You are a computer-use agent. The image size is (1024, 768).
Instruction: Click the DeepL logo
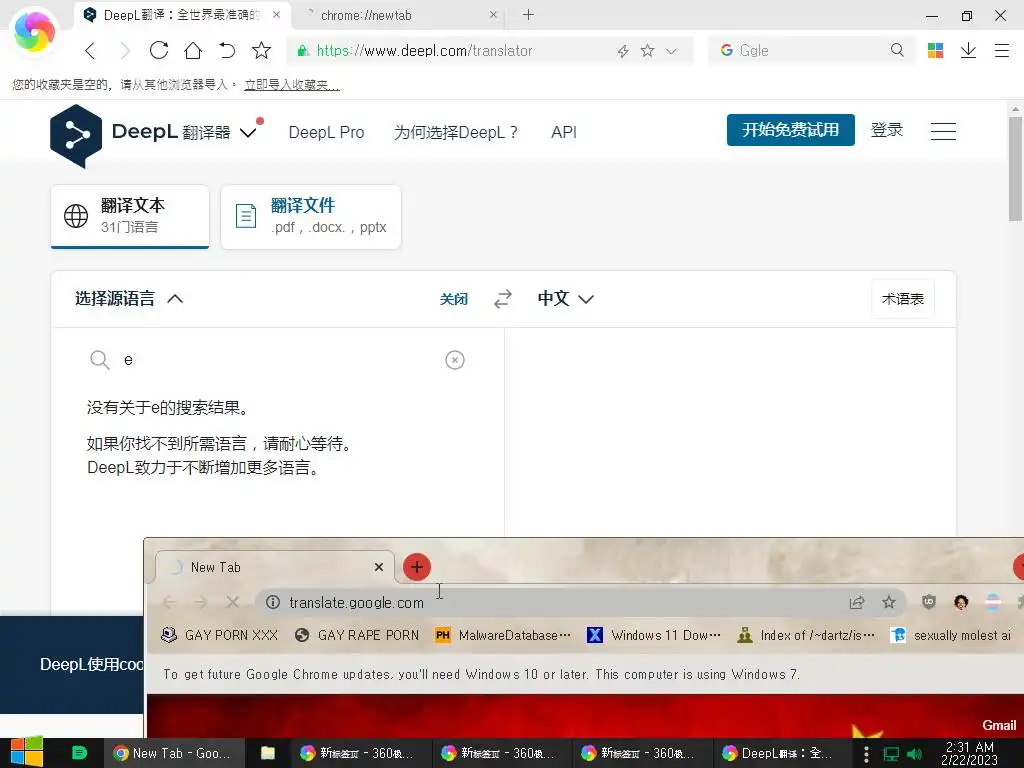pos(76,136)
